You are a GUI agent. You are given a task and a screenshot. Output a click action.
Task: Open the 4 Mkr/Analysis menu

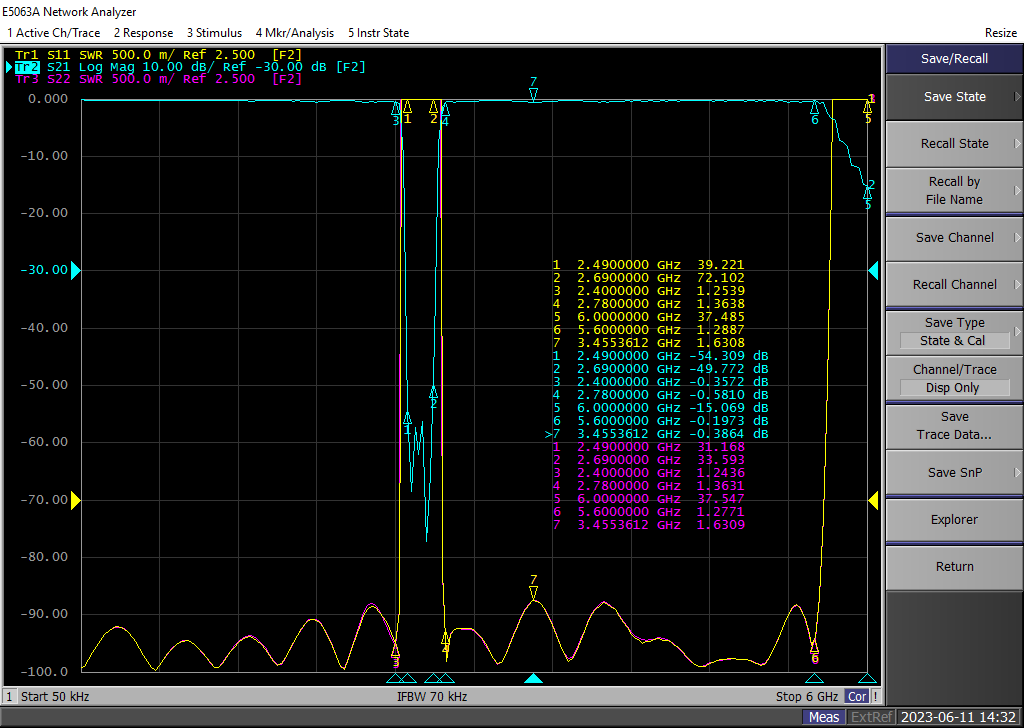[294, 33]
